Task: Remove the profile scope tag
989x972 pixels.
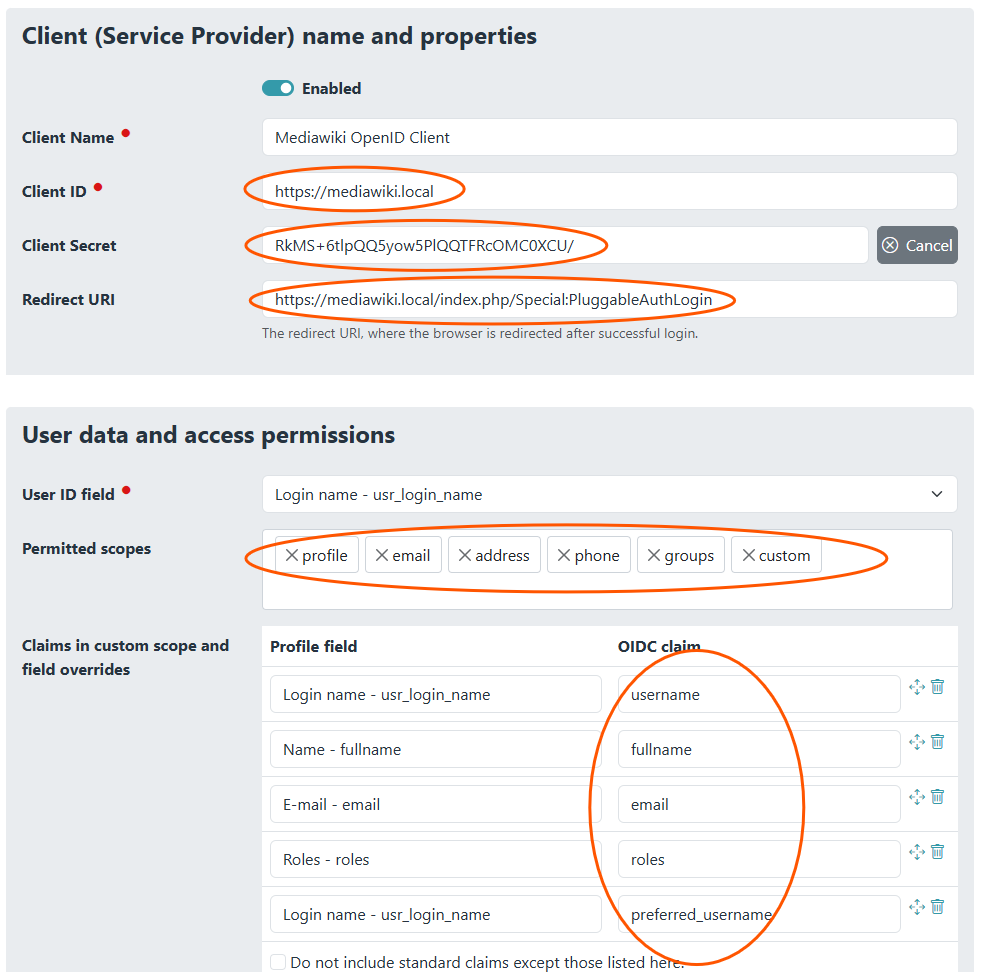Action: (292, 556)
